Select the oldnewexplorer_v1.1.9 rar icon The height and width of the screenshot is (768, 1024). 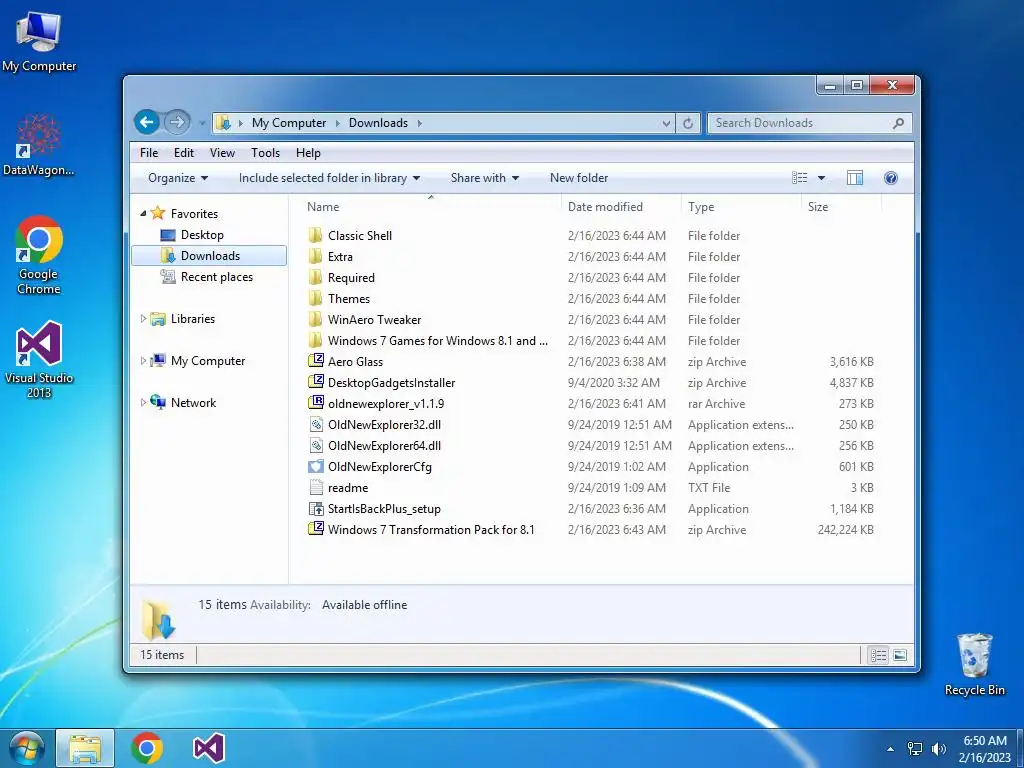(315, 403)
